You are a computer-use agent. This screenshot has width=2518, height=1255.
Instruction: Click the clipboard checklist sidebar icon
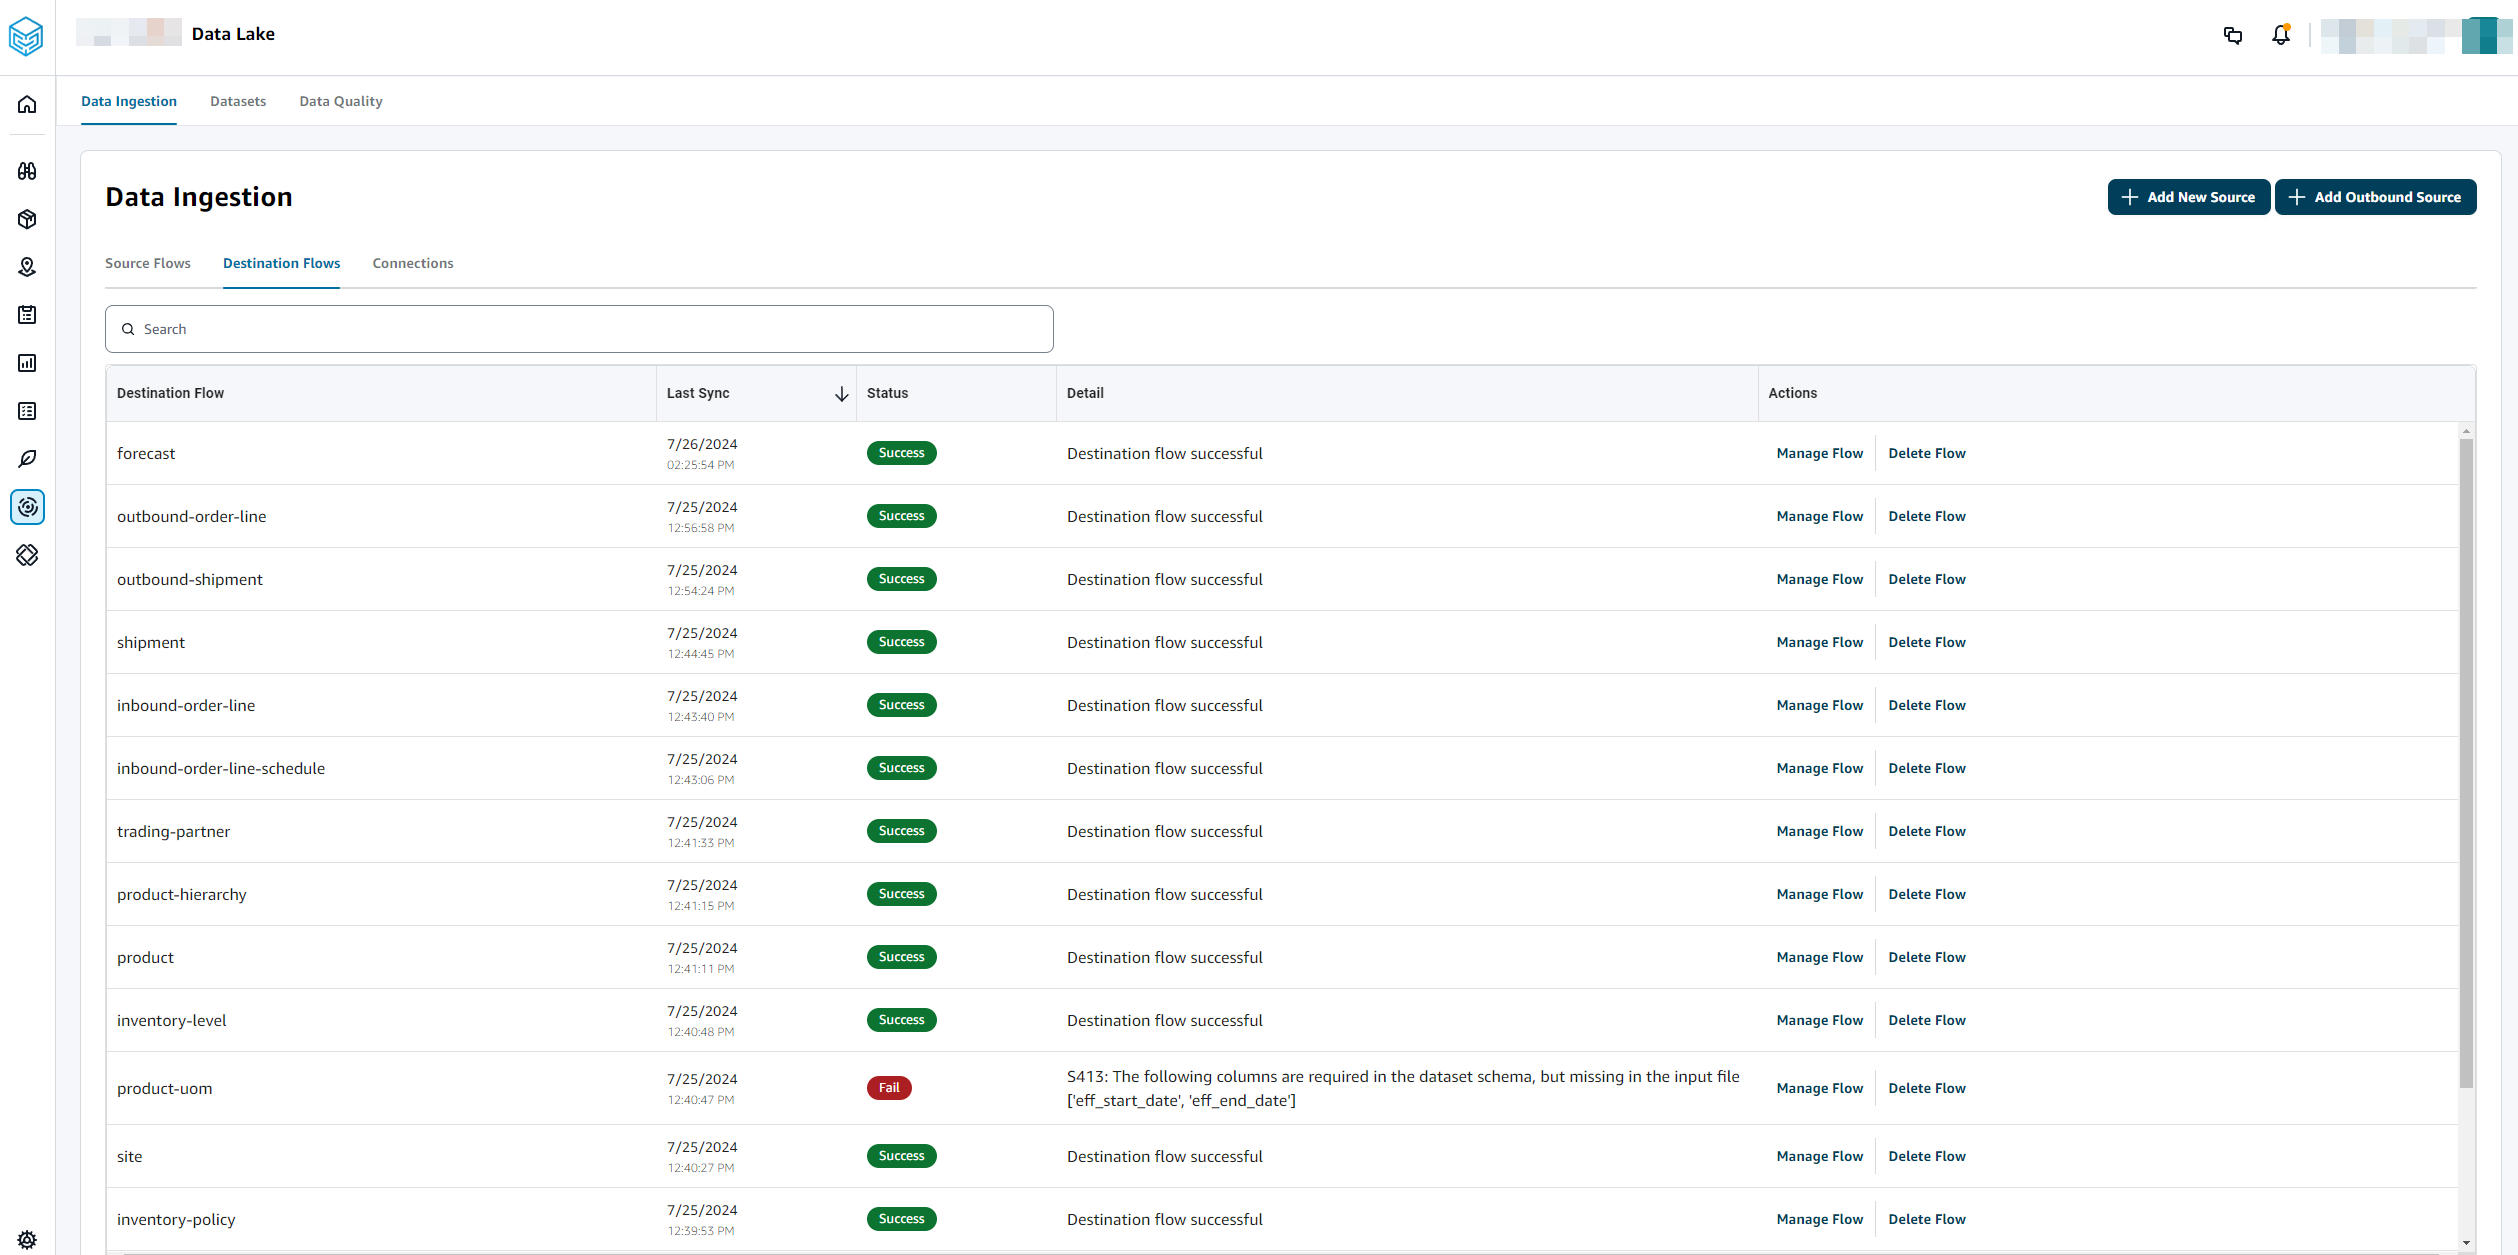click(27, 315)
